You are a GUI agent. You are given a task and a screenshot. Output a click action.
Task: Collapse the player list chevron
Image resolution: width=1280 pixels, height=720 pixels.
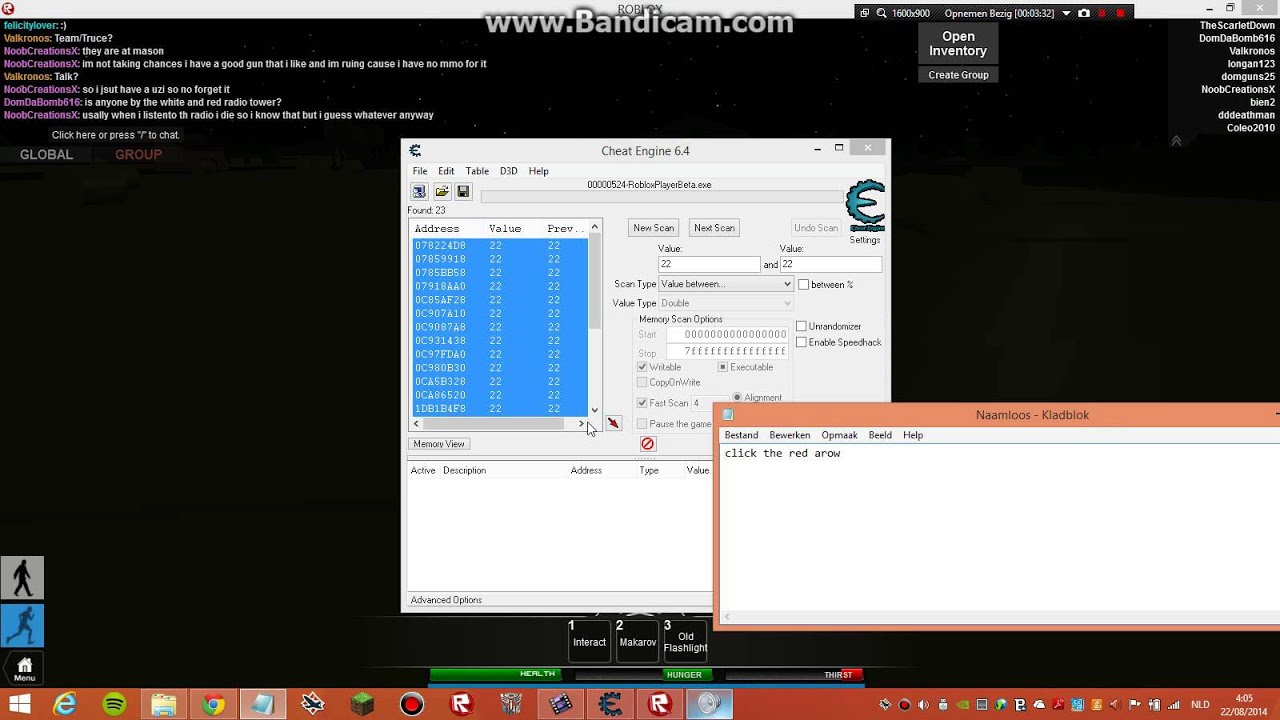click(1176, 141)
